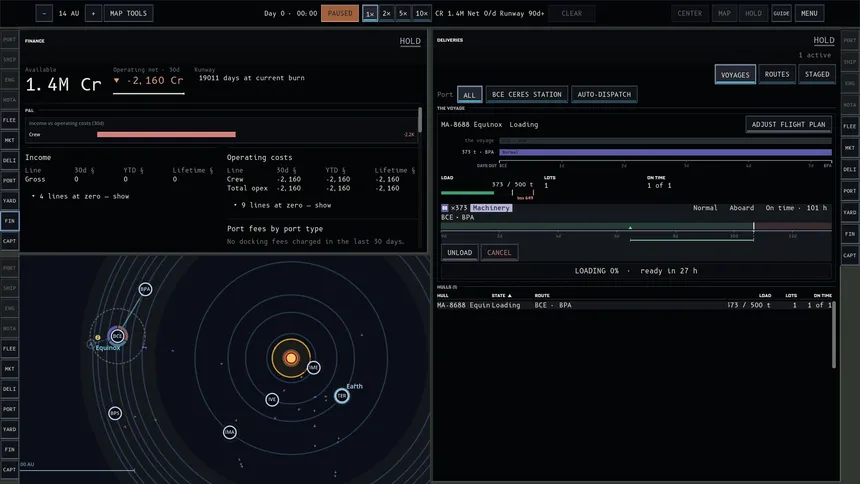Click the CENTER button in top bar
The width and height of the screenshot is (860, 484).
point(689,13)
